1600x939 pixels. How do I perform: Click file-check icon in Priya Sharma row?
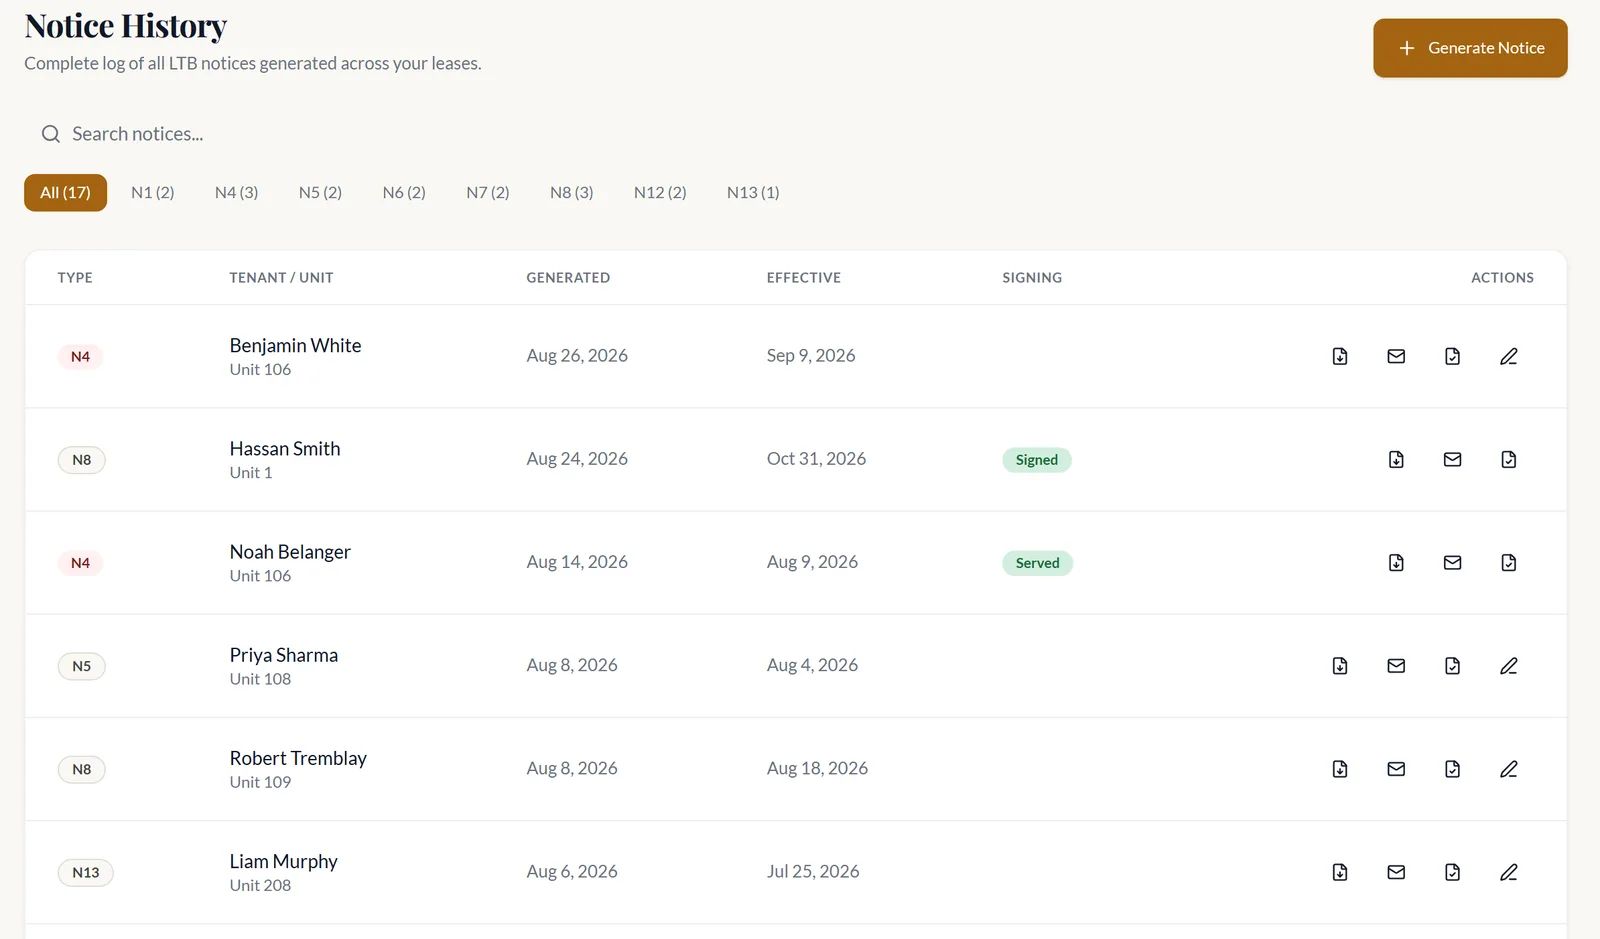(1452, 665)
